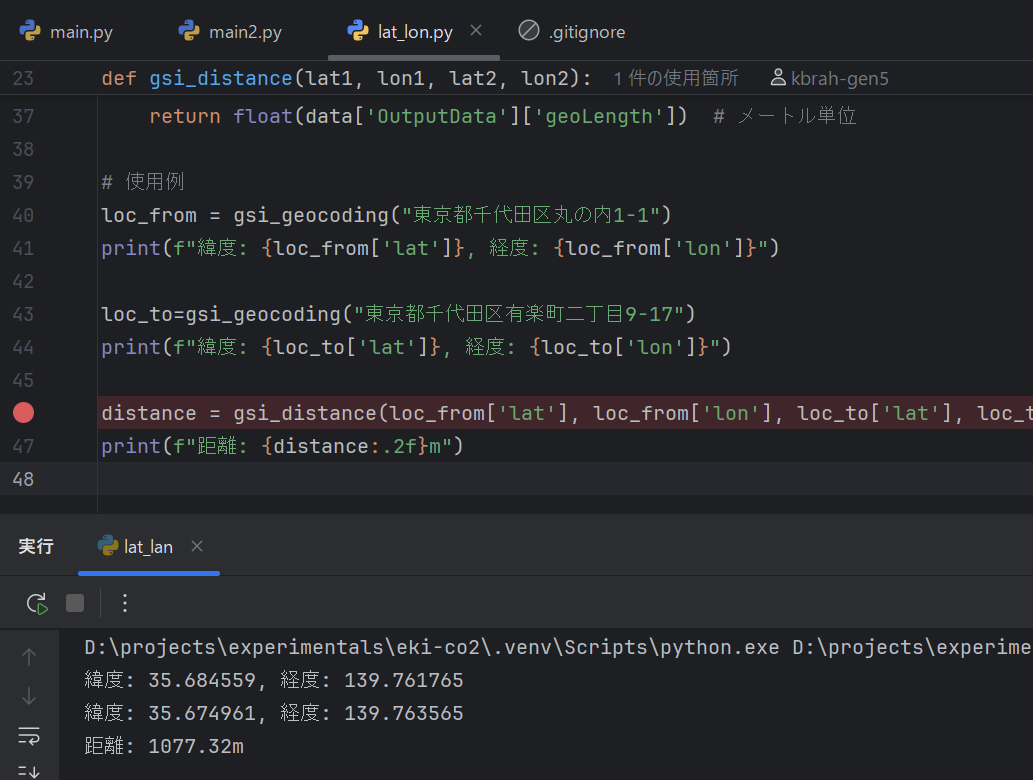Click the gsi_distance function name in sticky header
Image resolution: width=1033 pixels, height=780 pixels.
[221, 78]
